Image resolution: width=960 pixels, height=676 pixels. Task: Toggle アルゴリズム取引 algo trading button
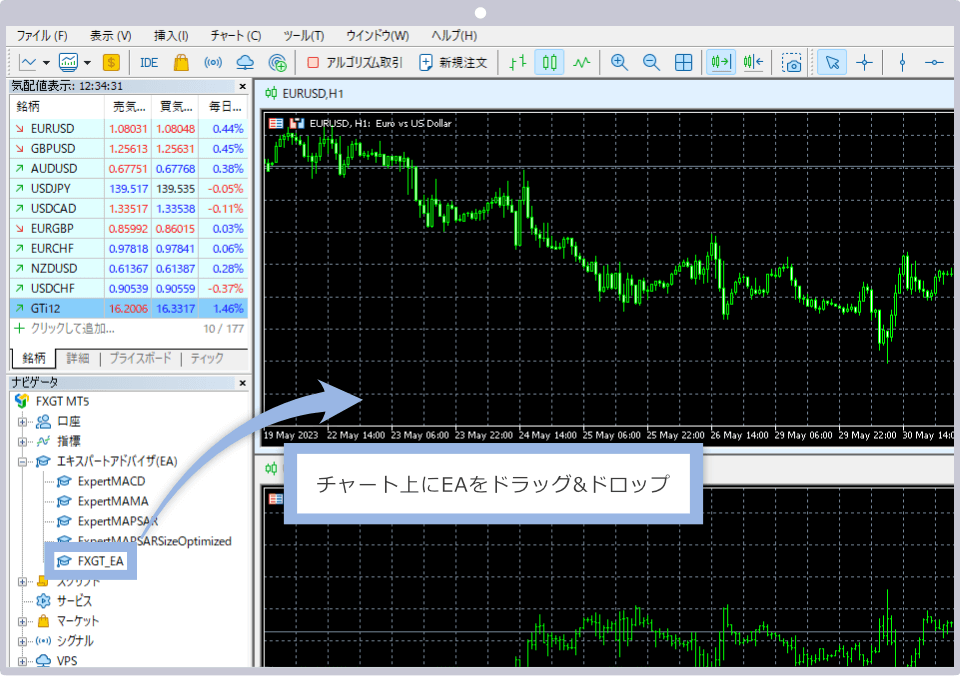click(354, 62)
